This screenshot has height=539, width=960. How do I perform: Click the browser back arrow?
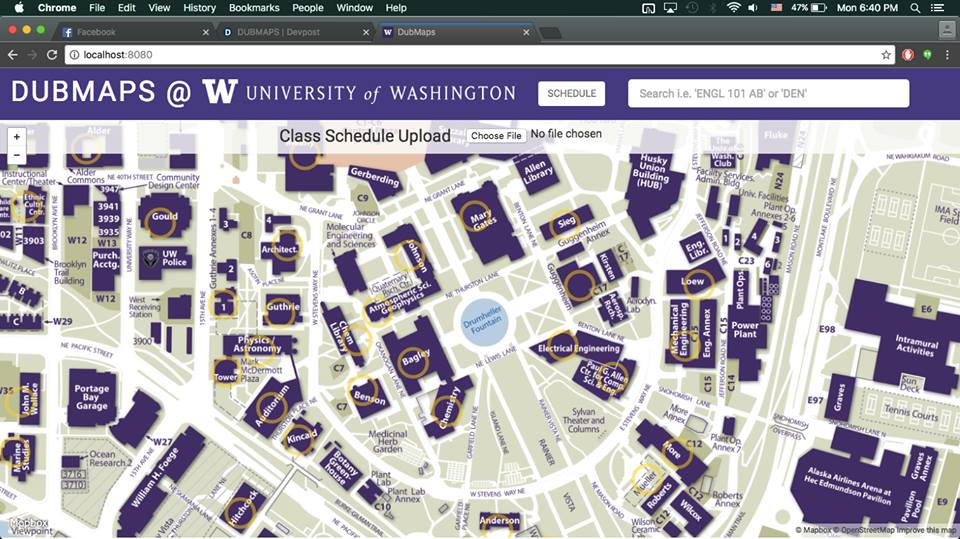[13, 55]
